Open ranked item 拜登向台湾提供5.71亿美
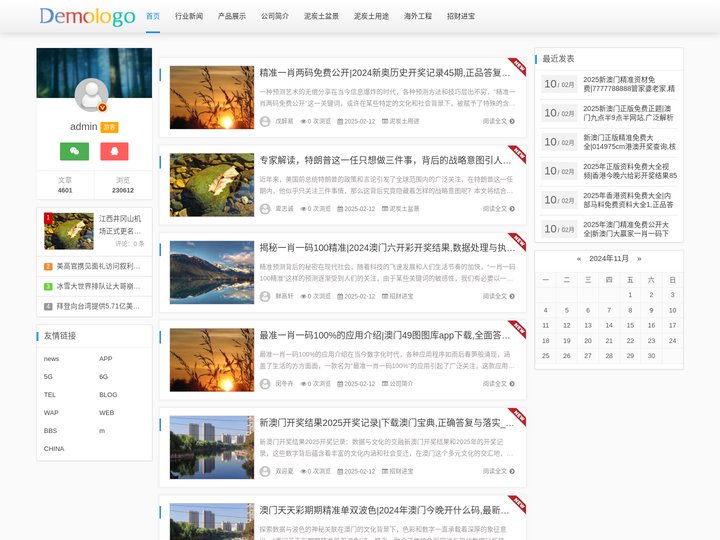Viewport: 720px width, 540px height. [x=98, y=306]
